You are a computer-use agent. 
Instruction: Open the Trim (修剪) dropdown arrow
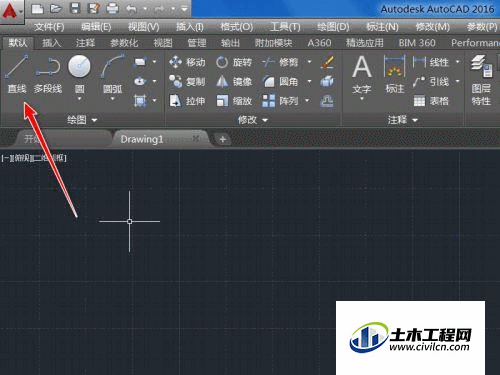(x=309, y=62)
